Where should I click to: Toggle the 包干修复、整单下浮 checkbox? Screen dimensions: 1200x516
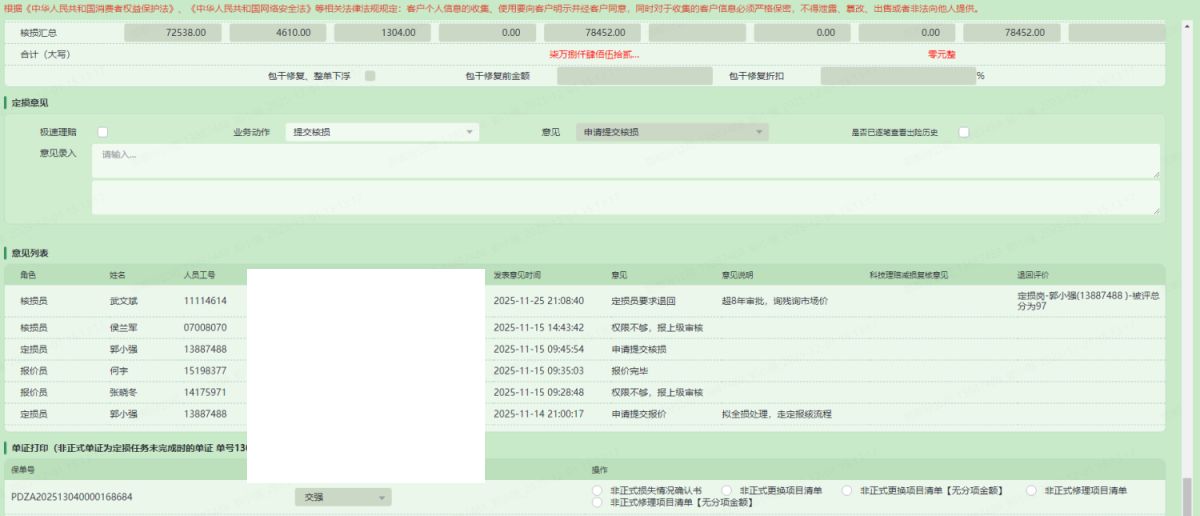pos(370,76)
